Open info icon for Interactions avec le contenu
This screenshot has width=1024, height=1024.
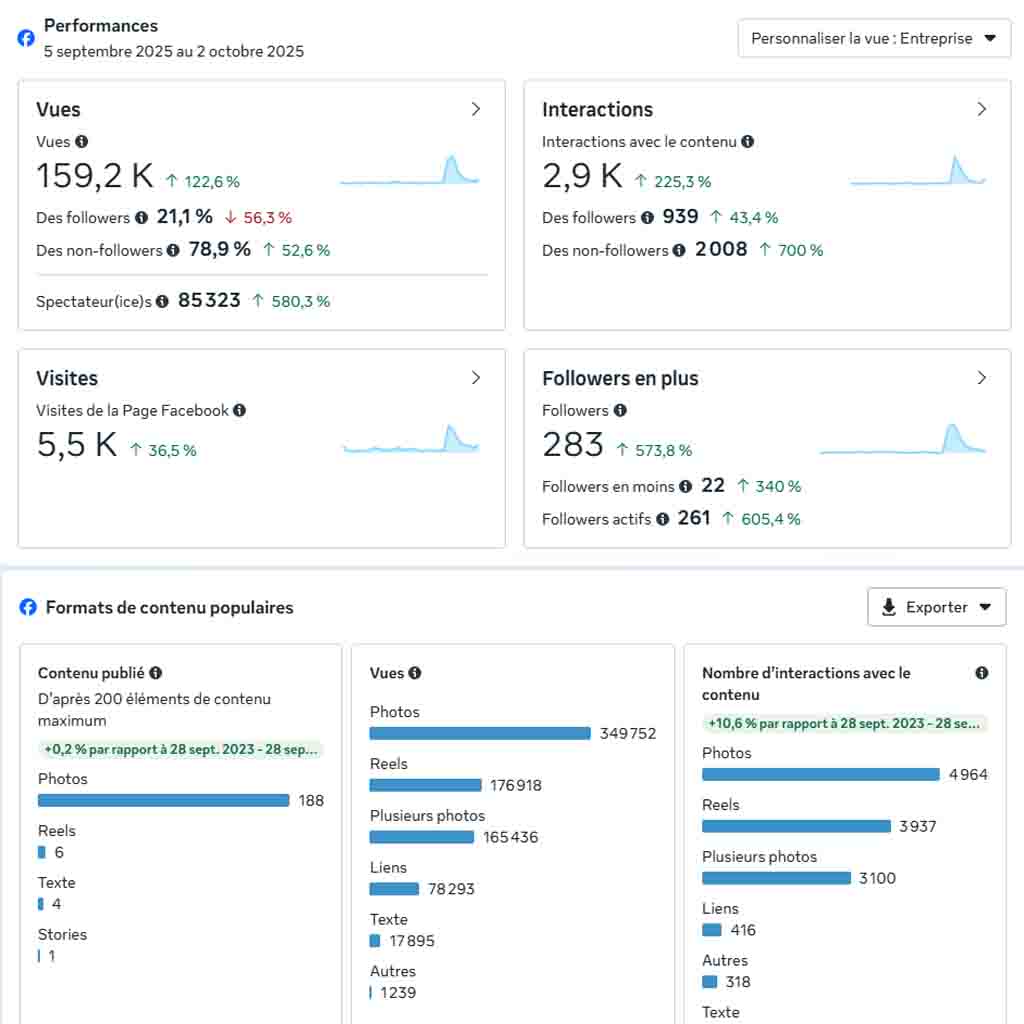748,141
